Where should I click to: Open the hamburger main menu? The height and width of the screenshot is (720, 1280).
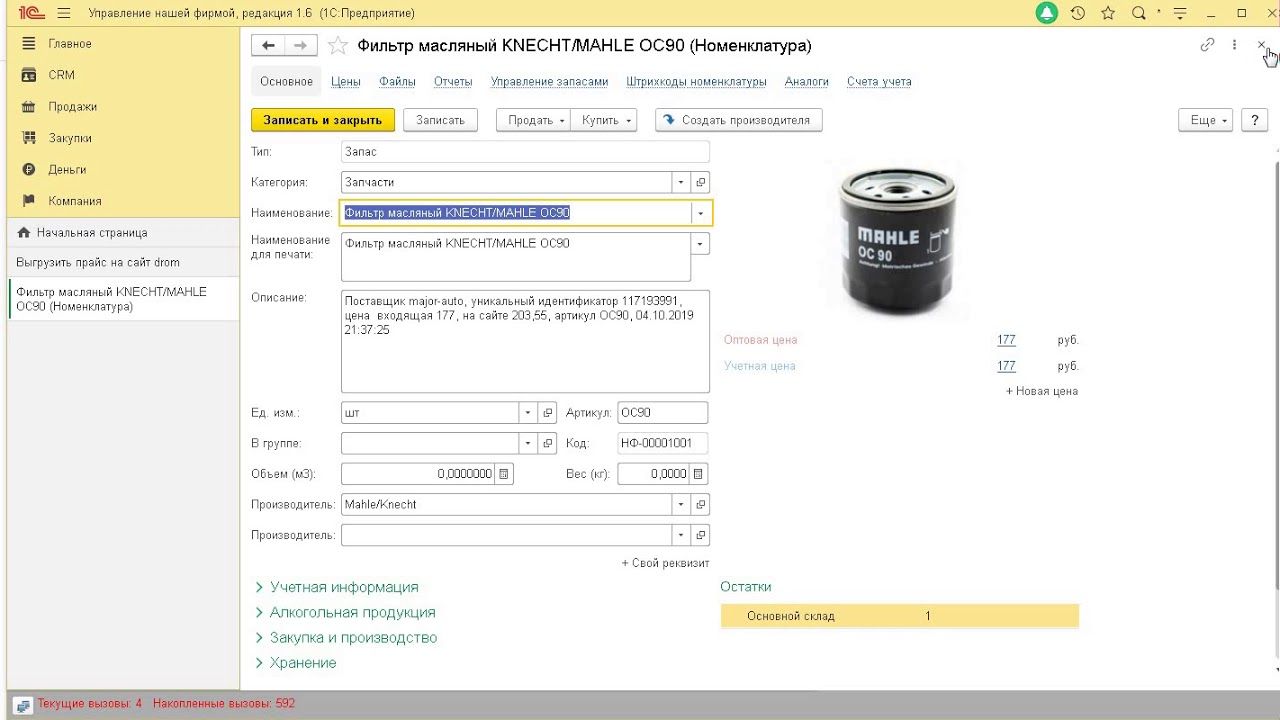pyautogui.click(x=64, y=13)
